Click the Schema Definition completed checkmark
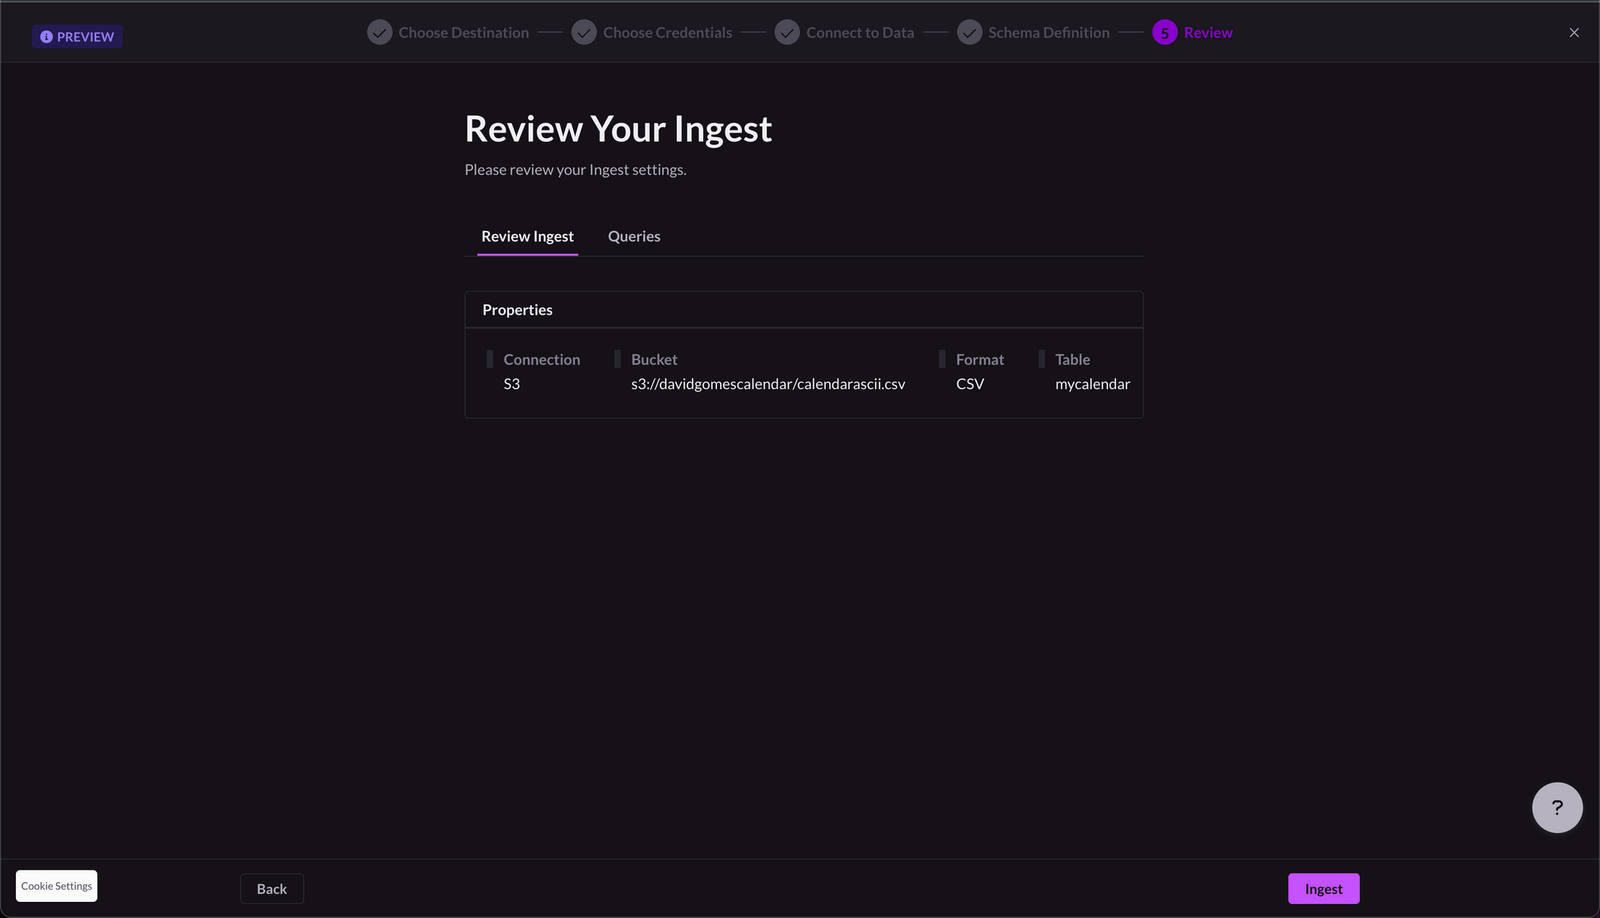Screen dimensions: 1600x918 [x=970, y=32]
